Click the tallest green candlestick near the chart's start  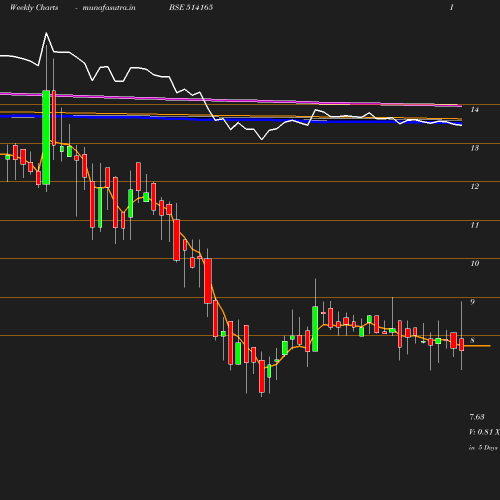click(46, 137)
